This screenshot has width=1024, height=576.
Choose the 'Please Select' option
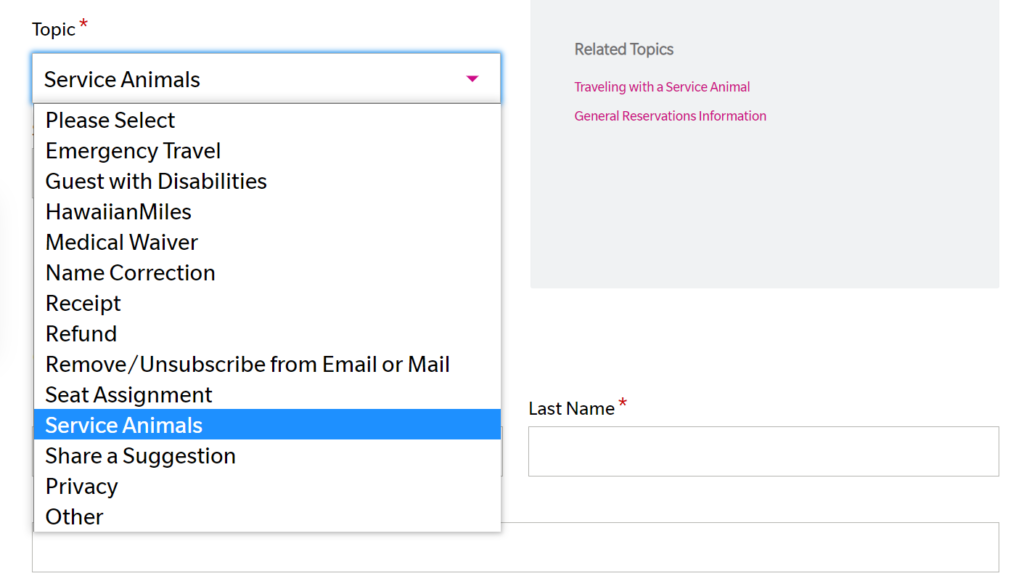tap(267, 120)
